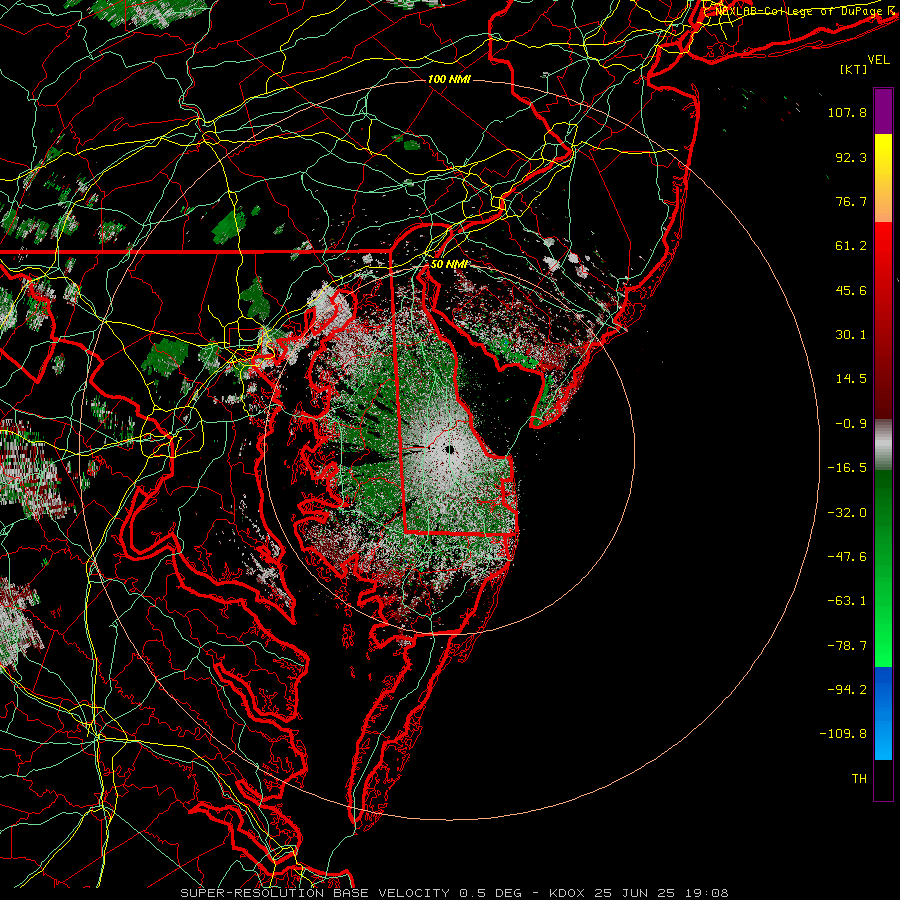The width and height of the screenshot is (900, 900).
Task: Click the 14.5 velocity scale value
Action: pyautogui.click(x=851, y=379)
